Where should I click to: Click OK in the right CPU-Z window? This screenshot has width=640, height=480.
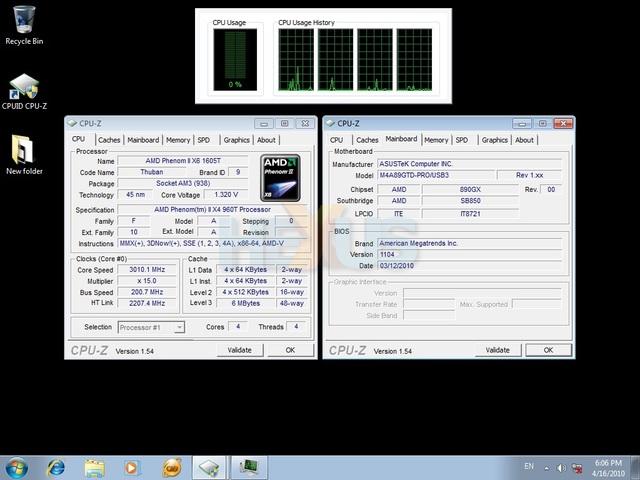click(x=548, y=350)
